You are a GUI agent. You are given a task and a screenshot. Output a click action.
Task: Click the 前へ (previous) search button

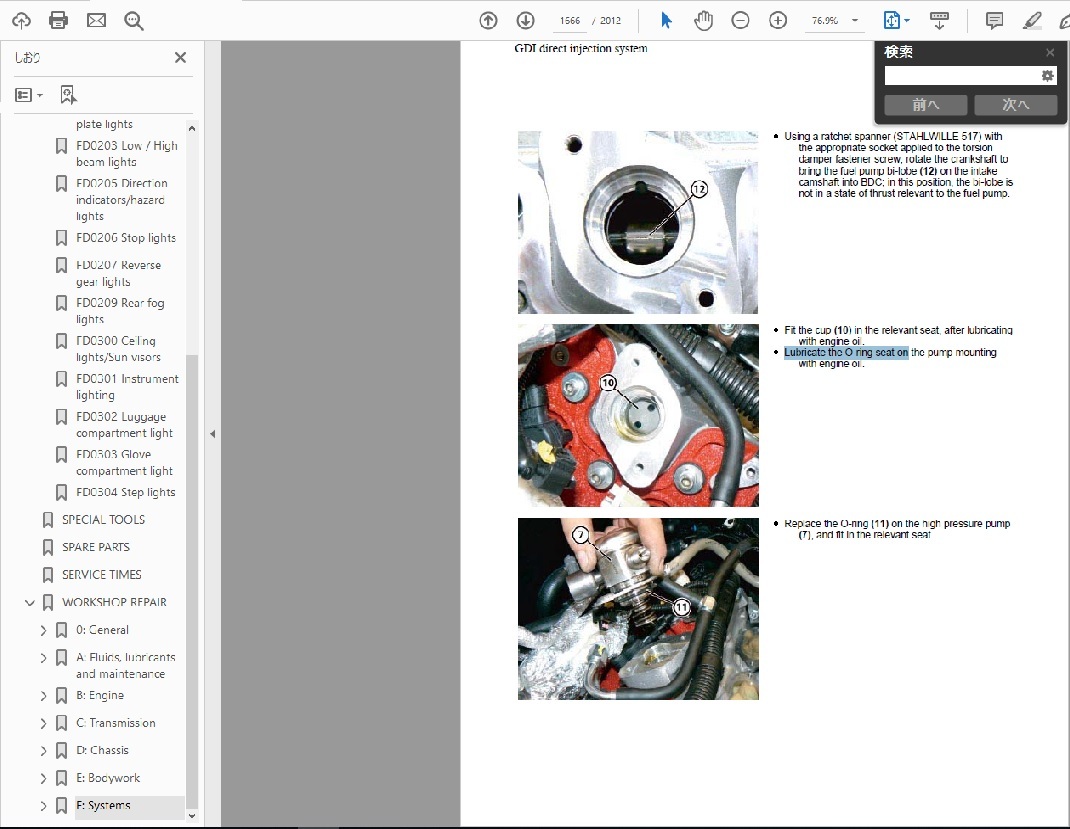926,104
